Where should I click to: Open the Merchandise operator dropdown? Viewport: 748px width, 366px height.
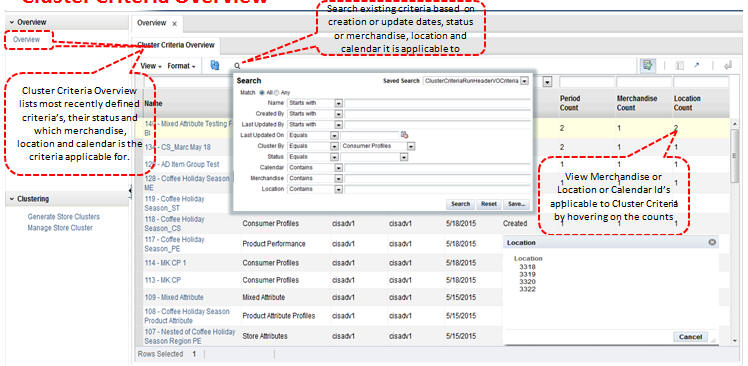click(x=338, y=178)
